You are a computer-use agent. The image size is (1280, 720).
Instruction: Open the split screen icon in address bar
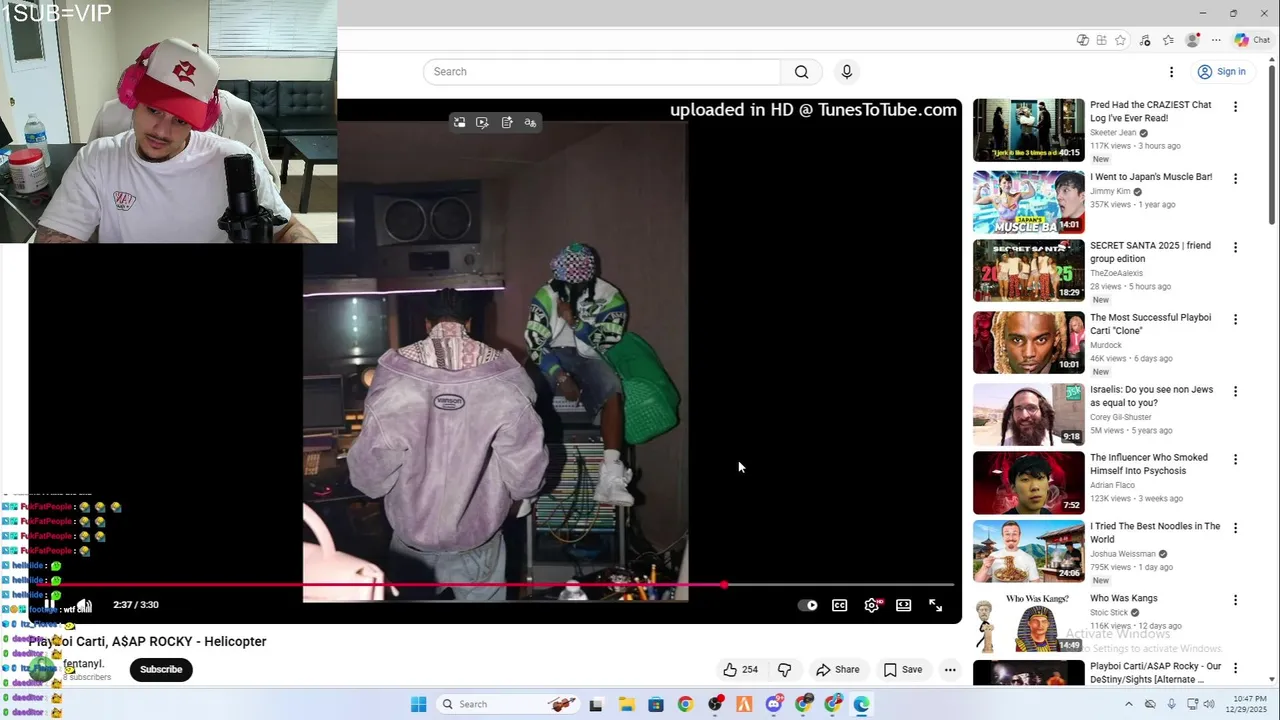tap(1101, 40)
